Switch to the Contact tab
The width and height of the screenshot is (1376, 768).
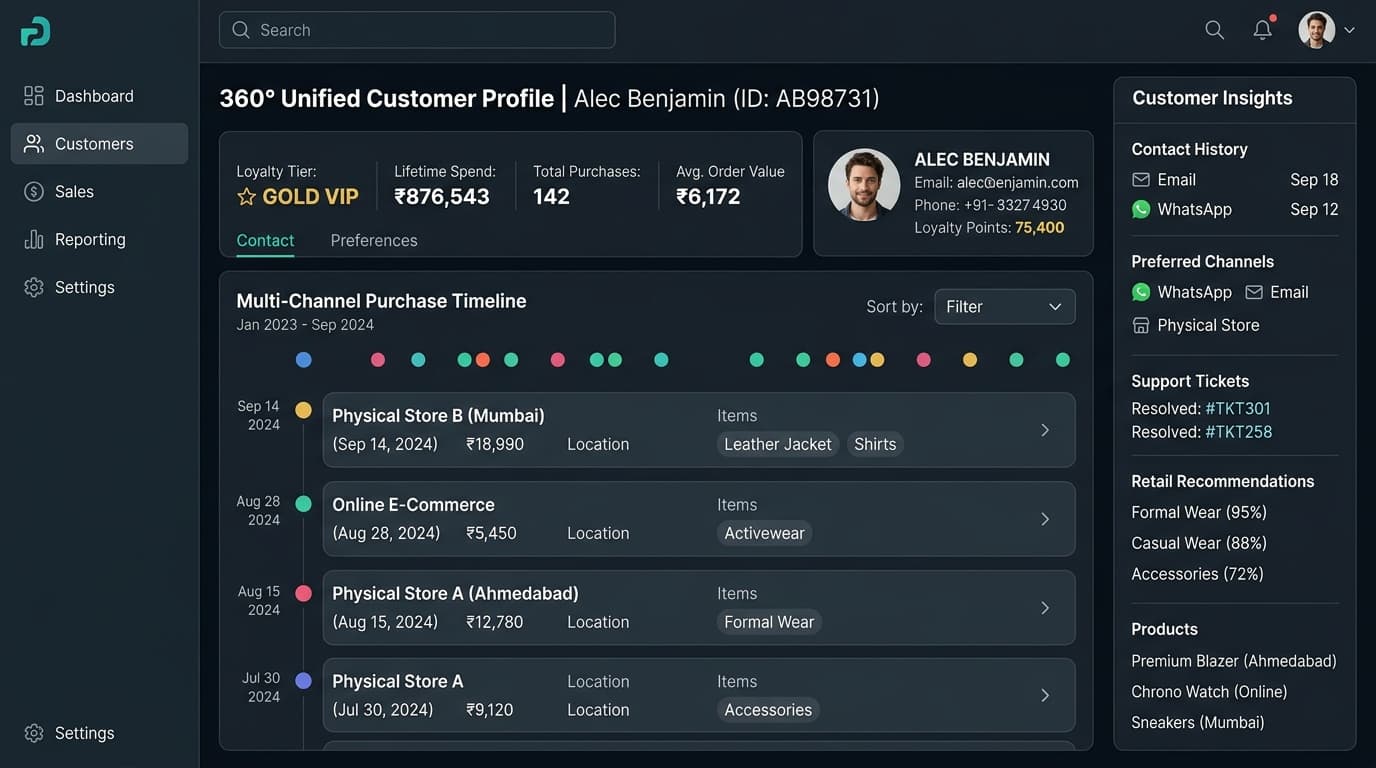(265, 241)
